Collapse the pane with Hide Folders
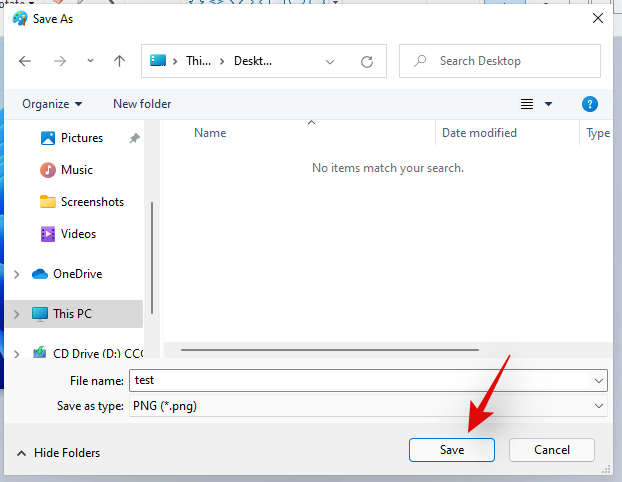 click(58, 453)
